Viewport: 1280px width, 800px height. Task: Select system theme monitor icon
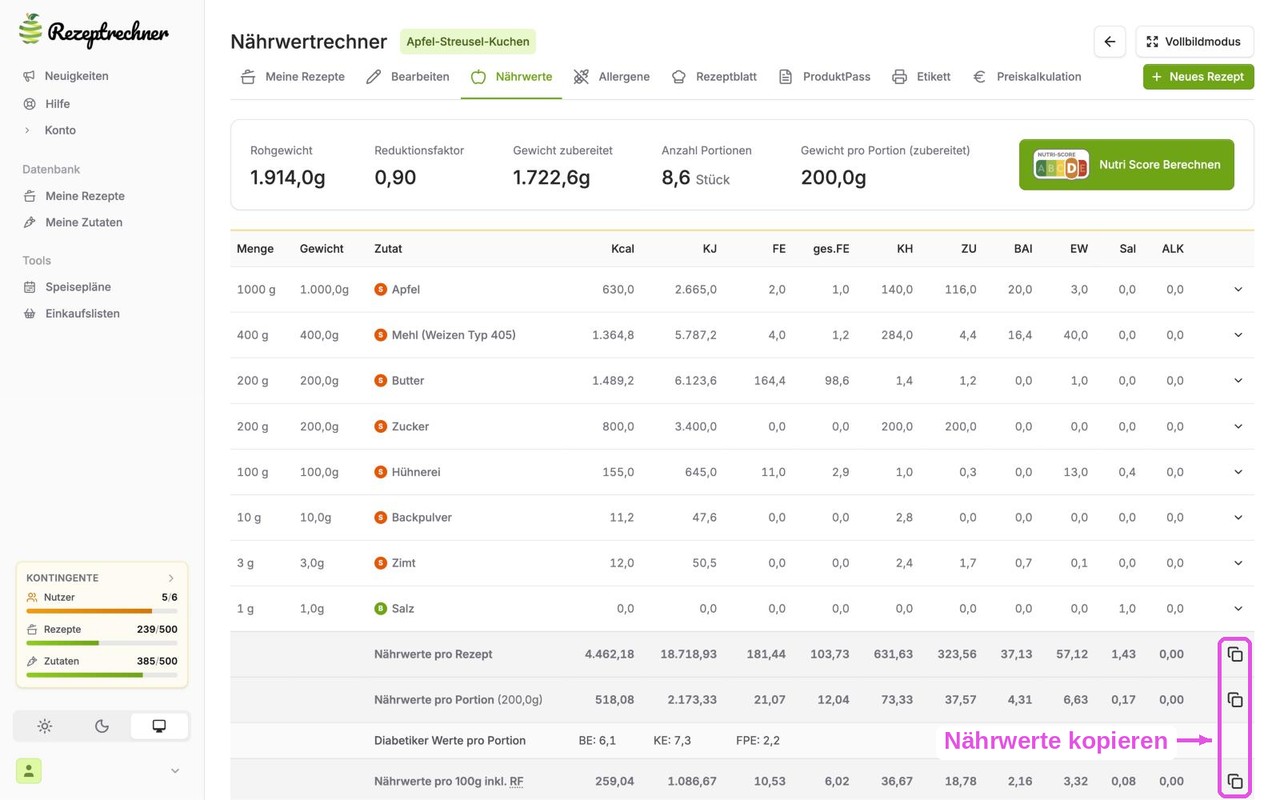point(159,726)
